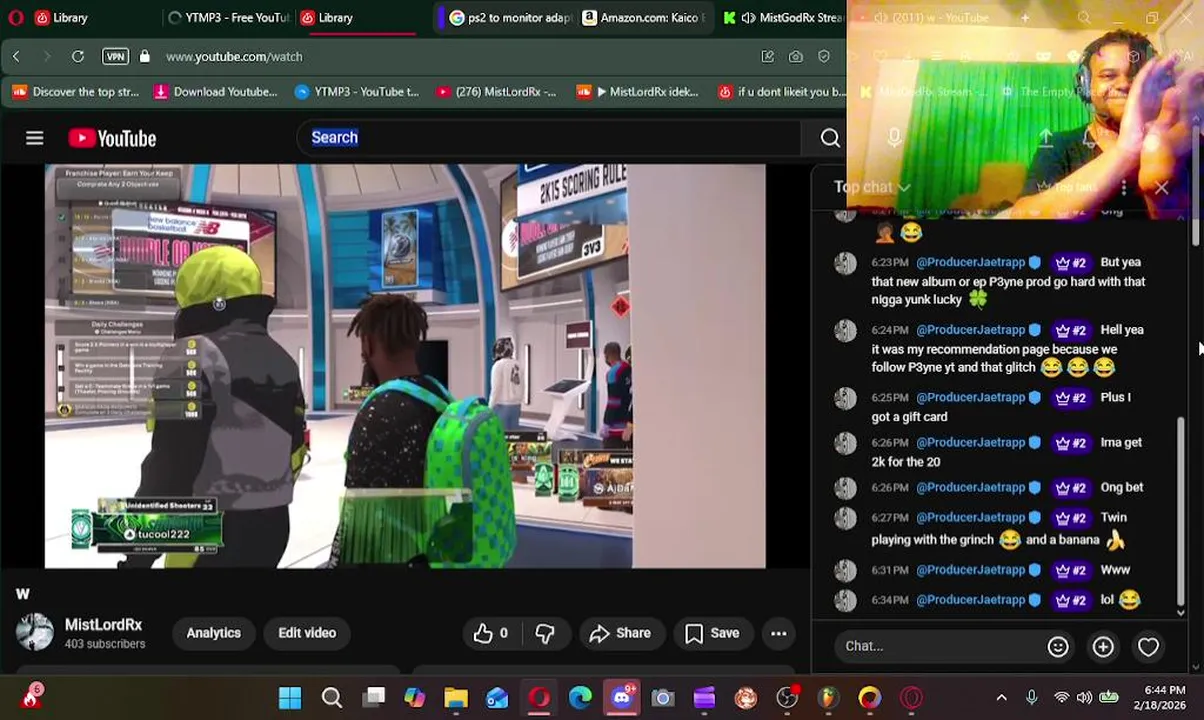Open the MistLordRx channel name link
This screenshot has height=720, width=1204.
click(103, 624)
